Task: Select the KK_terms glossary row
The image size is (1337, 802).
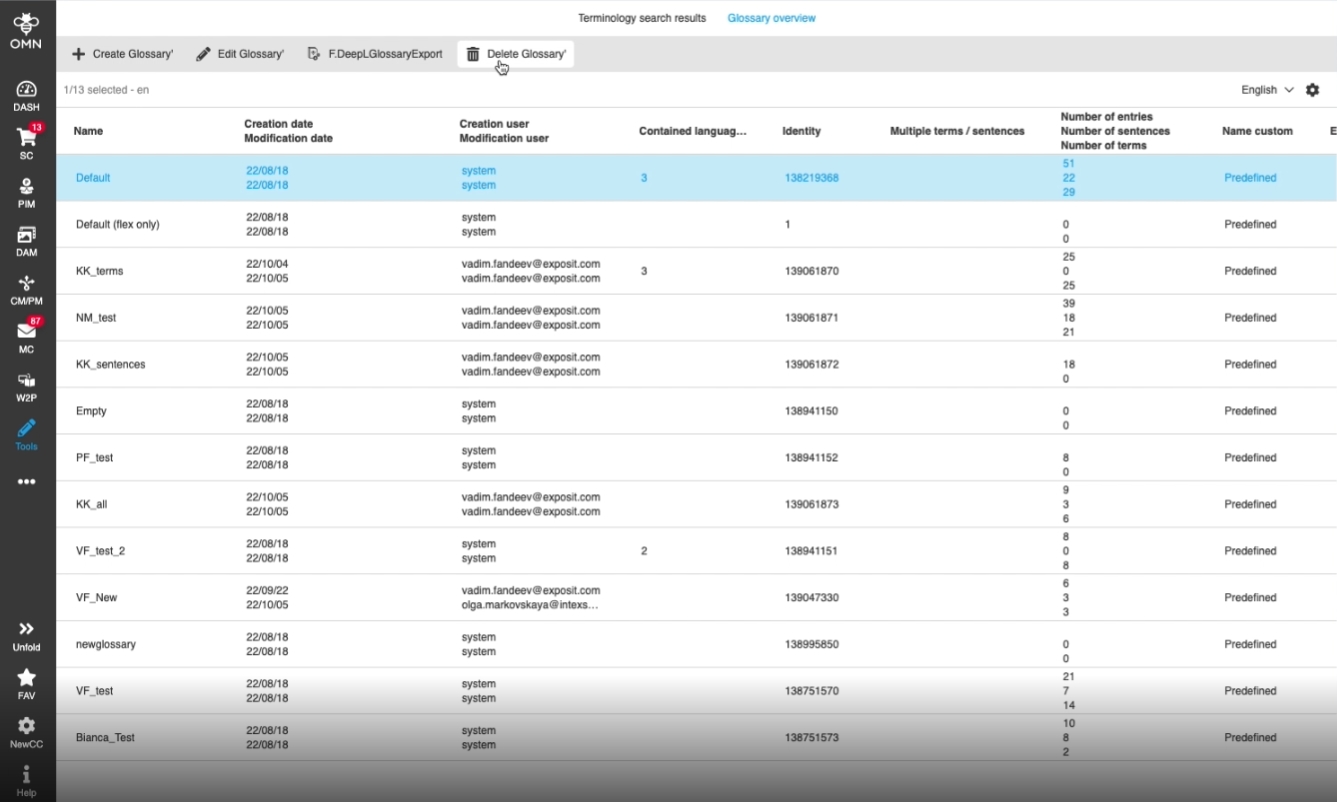Action: [100, 271]
